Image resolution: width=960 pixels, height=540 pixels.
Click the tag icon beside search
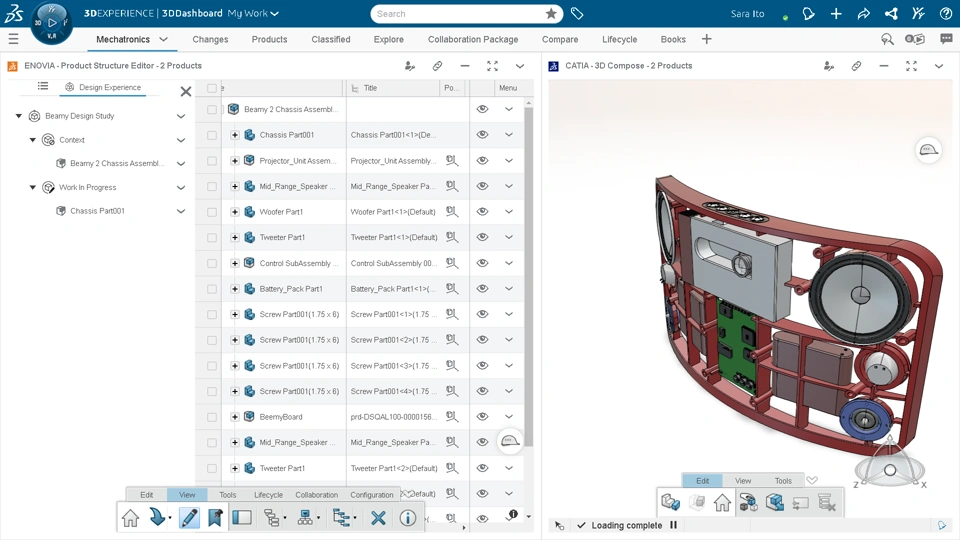point(577,13)
